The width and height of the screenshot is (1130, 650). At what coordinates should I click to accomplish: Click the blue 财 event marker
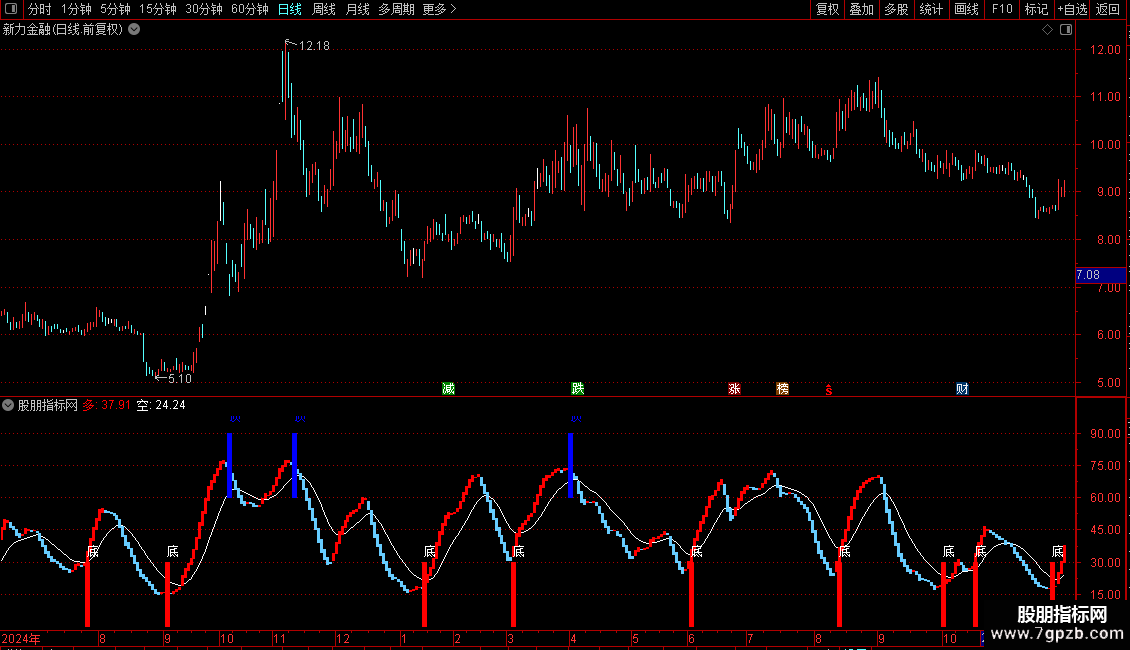962,389
